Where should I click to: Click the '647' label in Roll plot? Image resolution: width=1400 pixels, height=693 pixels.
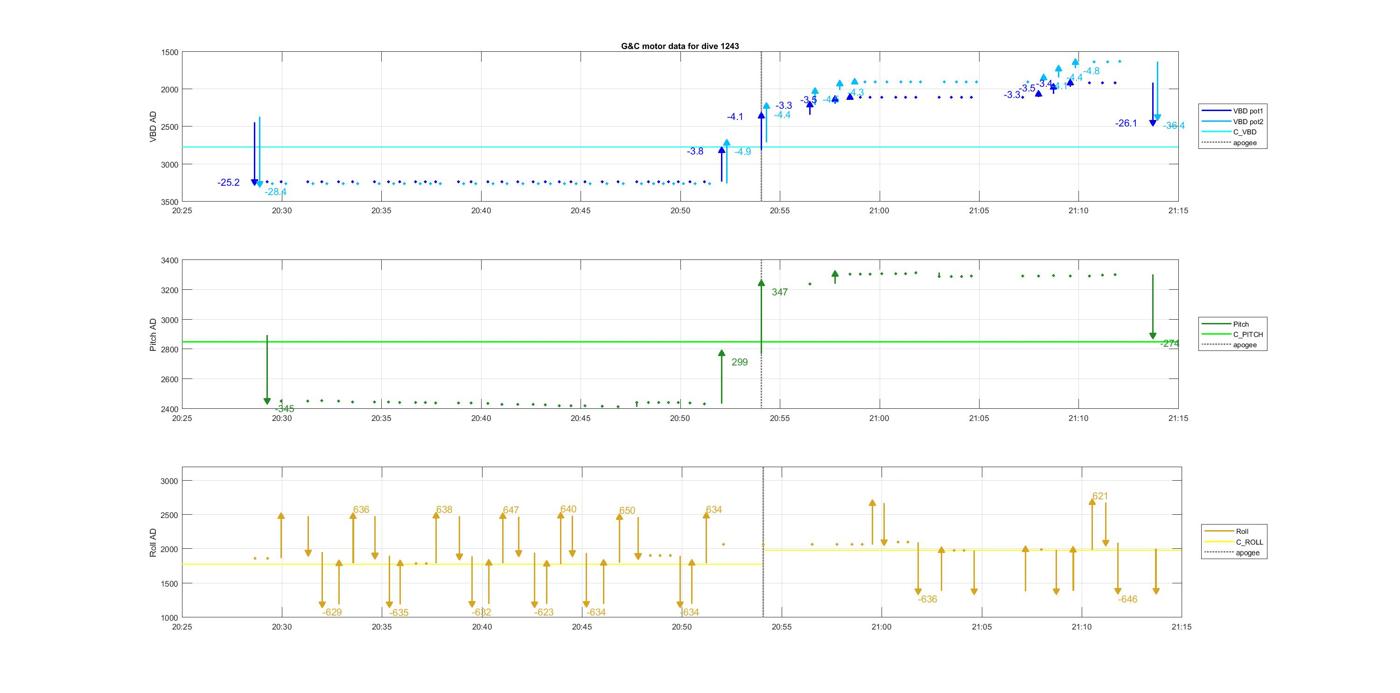(x=511, y=510)
